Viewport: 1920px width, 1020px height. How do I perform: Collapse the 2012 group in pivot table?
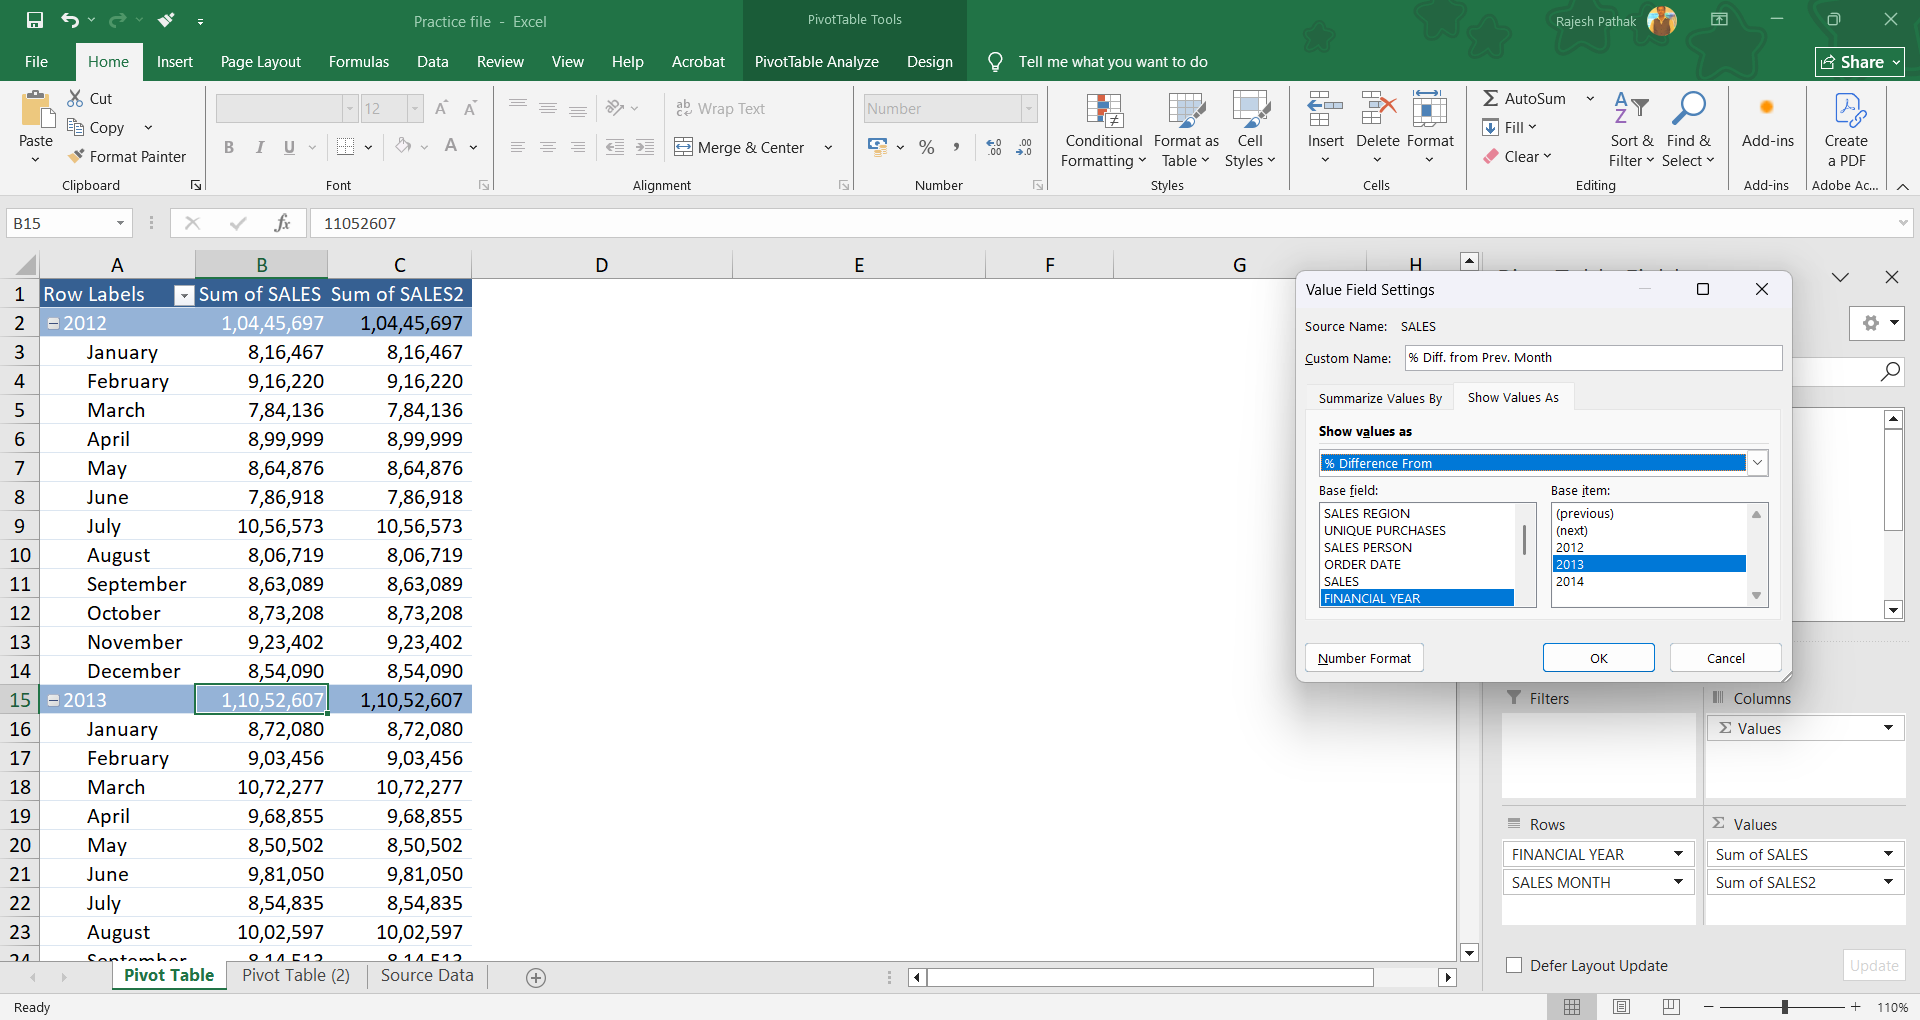click(54, 324)
